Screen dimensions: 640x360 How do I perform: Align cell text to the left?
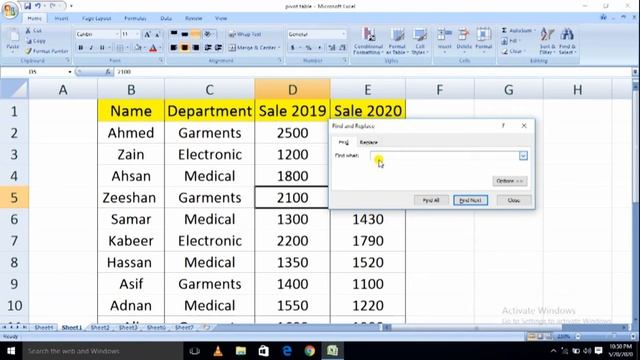click(174, 48)
